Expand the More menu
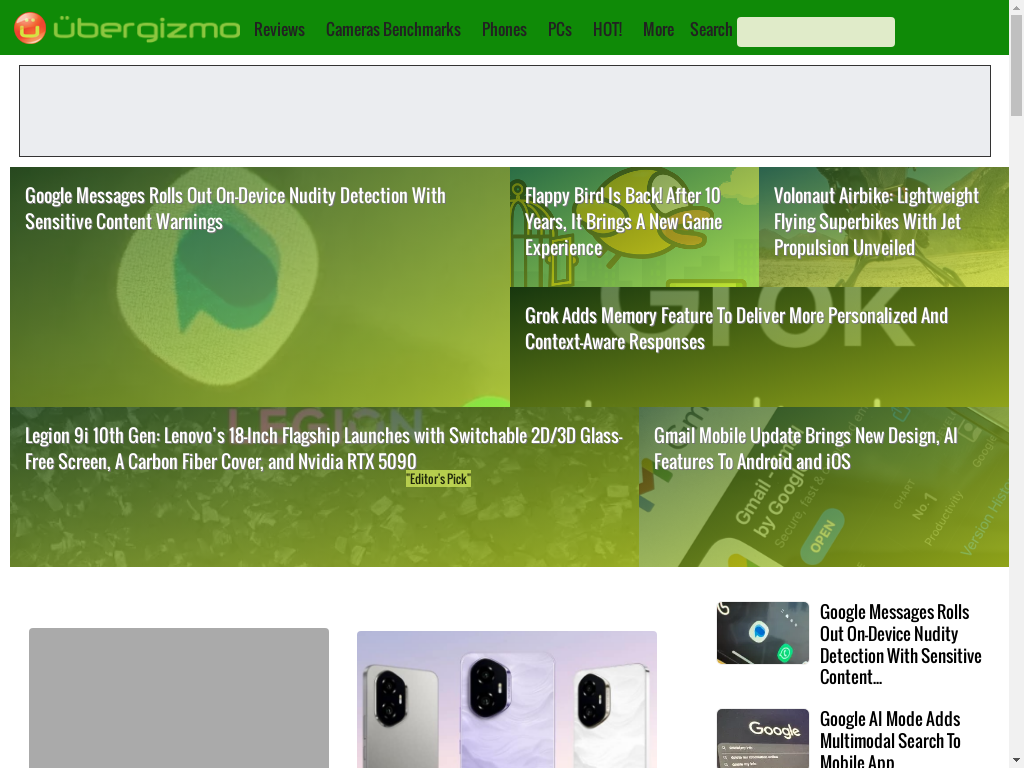The image size is (1024, 768). pyautogui.click(x=658, y=29)
